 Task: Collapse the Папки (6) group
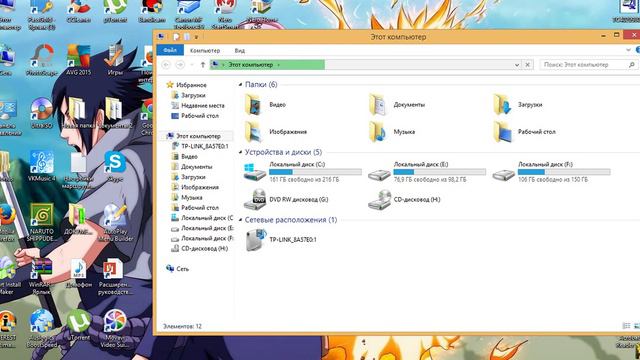pos(240,84)
